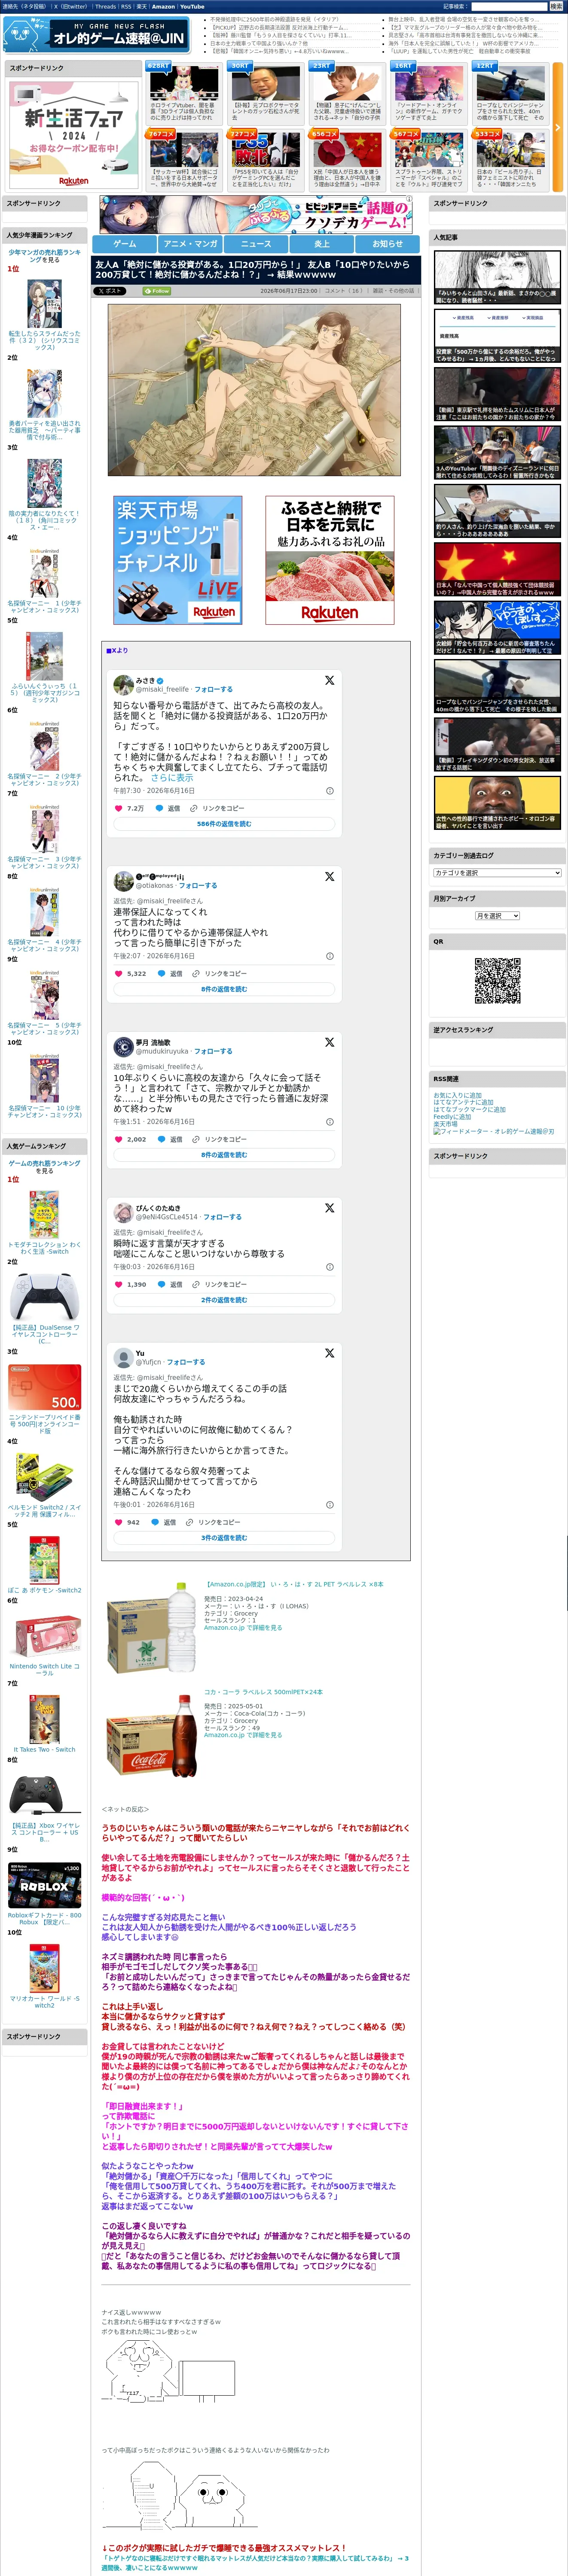The height and width of the screenshot is (2576, 568).
Task: Open the アニメ・マンガ navigation tab
Action: [x=190, y=244]
